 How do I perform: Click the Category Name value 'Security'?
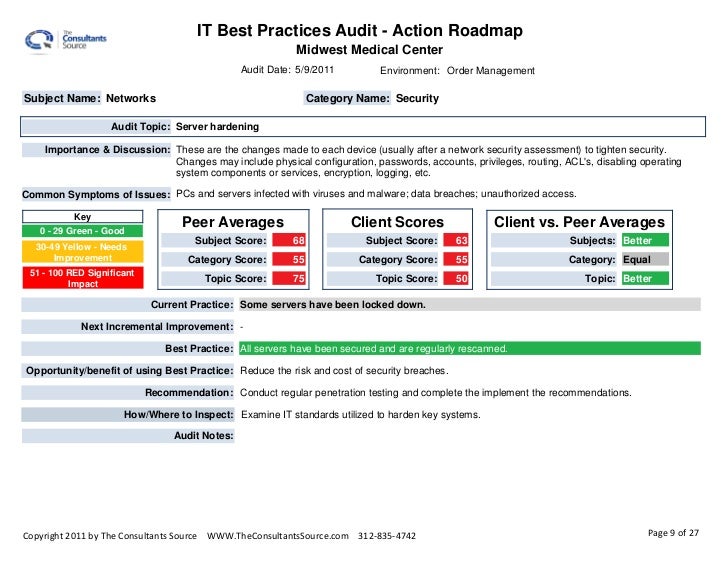[417, 98]
